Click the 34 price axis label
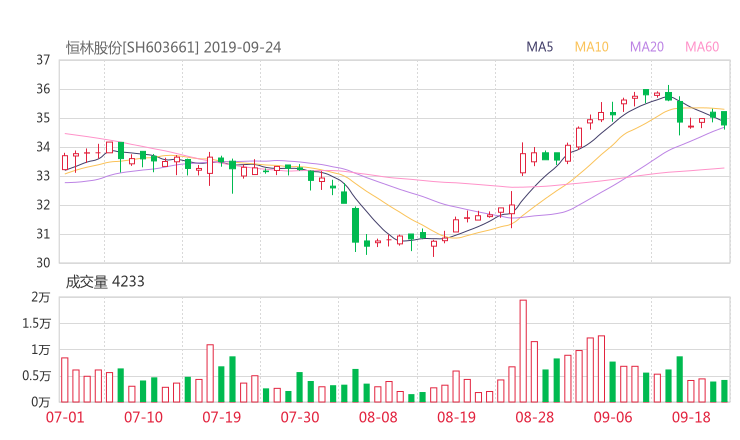The width and height of the screenshot is (740, 440). coord(43,147)
